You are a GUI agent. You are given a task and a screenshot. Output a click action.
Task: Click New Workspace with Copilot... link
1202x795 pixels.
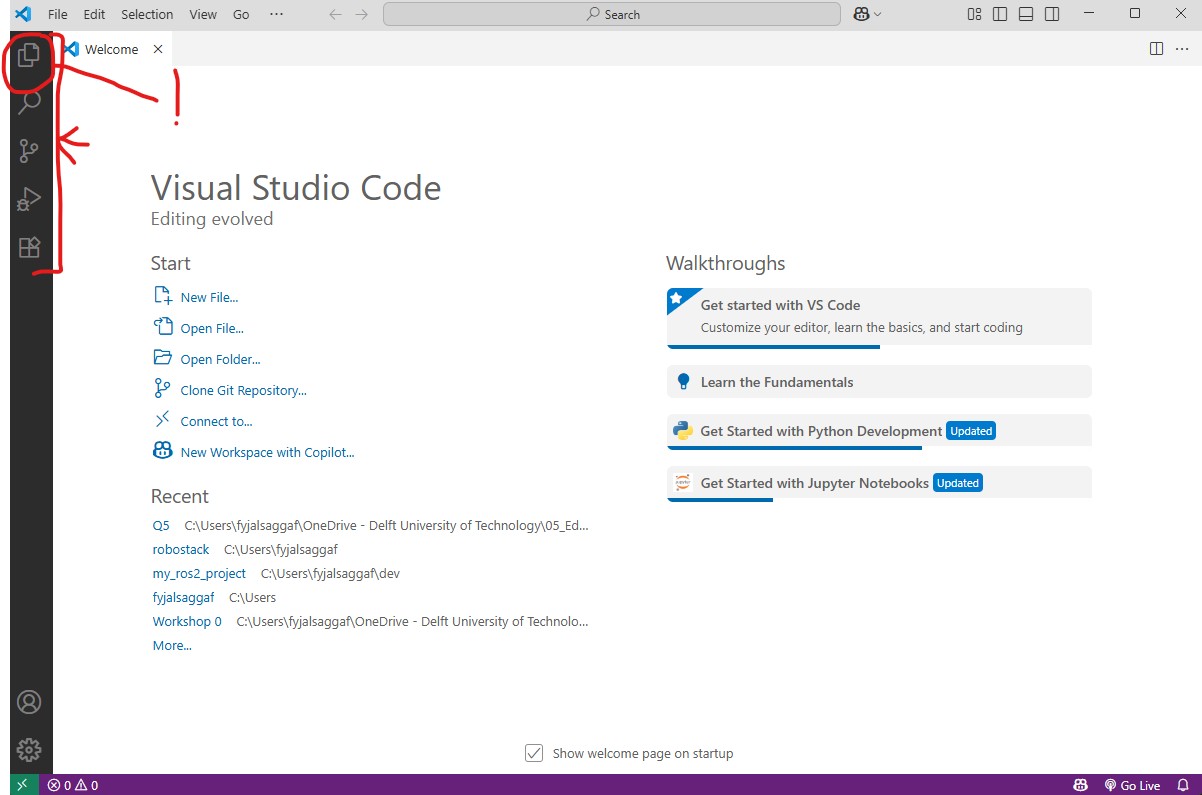click(267, 452)
